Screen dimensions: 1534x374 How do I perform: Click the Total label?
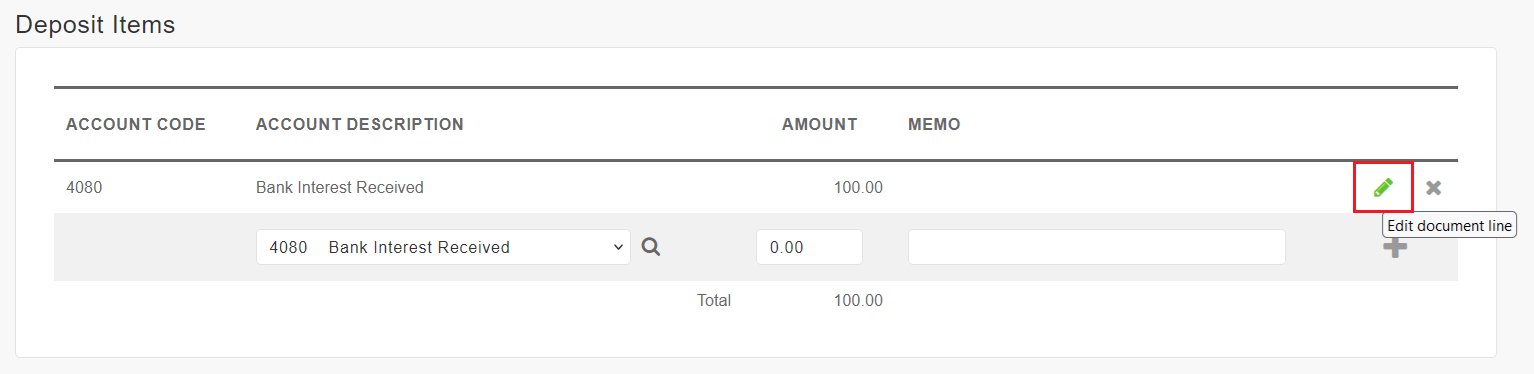pyautogui.click(x=714, y=300)
